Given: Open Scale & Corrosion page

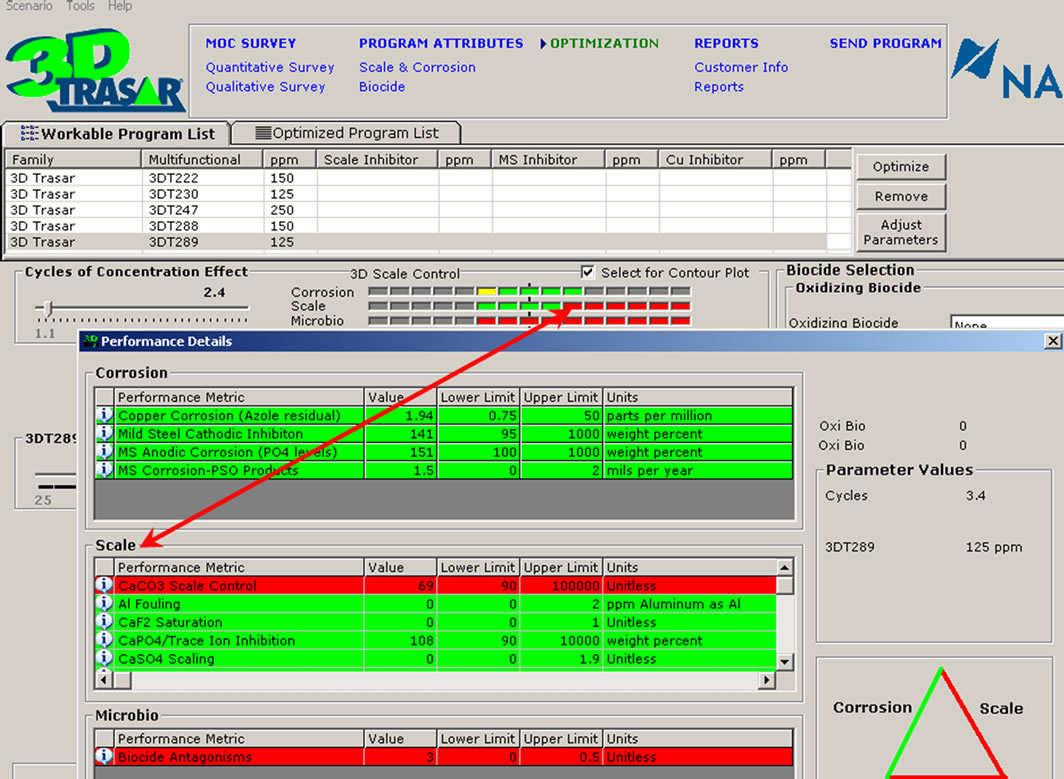Looking at the screenshot, I should (x=417, y=67).
